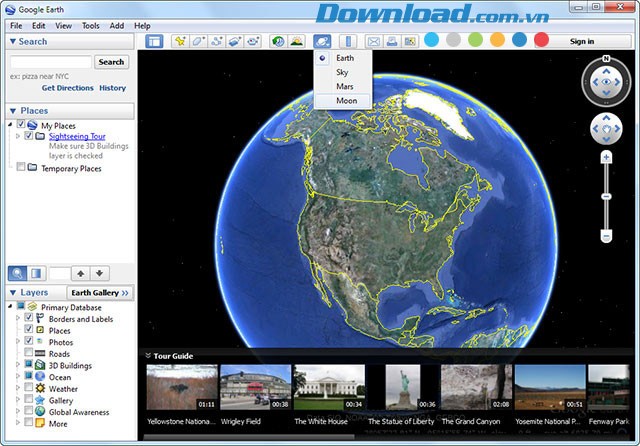Image resolution: width=640 pixels, height=446 pixels.
Task: Click the Sign in button
Action: pos(582,41)
